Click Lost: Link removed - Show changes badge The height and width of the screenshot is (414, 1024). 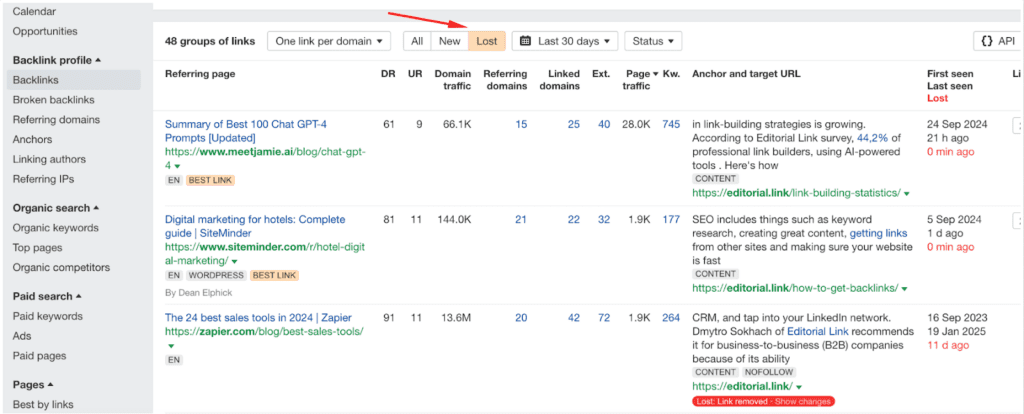click(x=763, y=401)
